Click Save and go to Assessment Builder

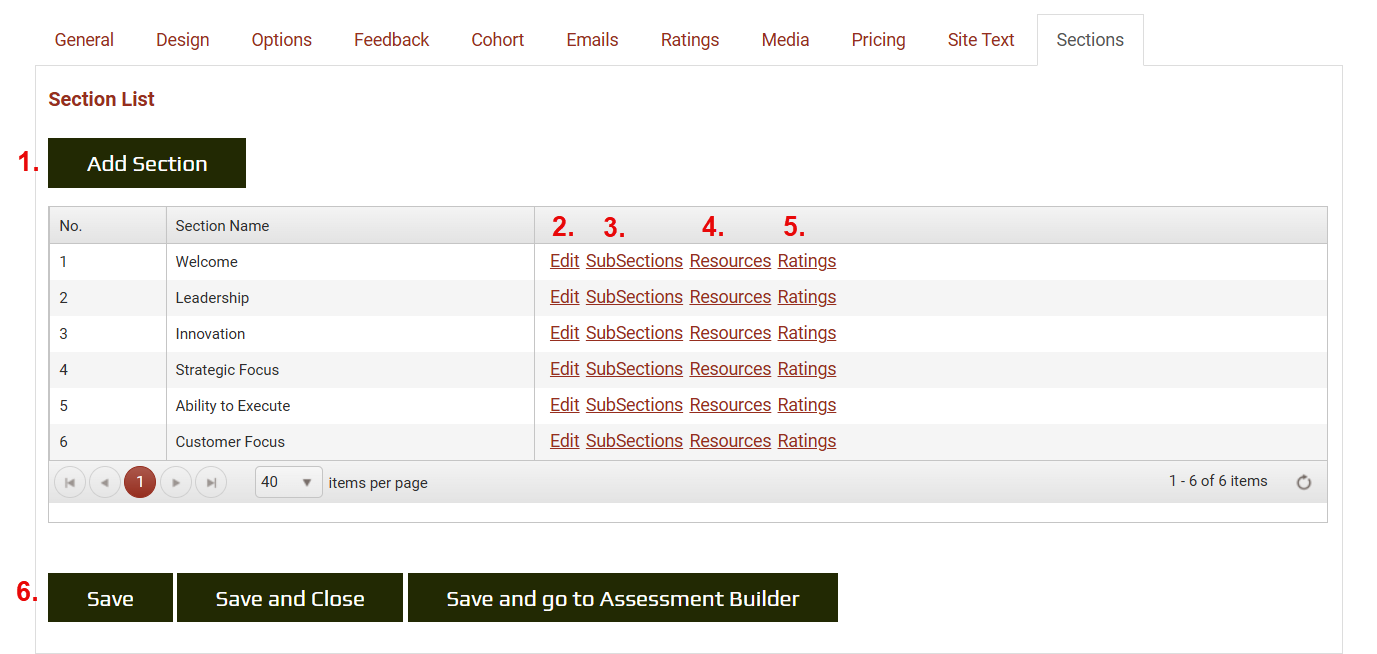click(622, 597)
